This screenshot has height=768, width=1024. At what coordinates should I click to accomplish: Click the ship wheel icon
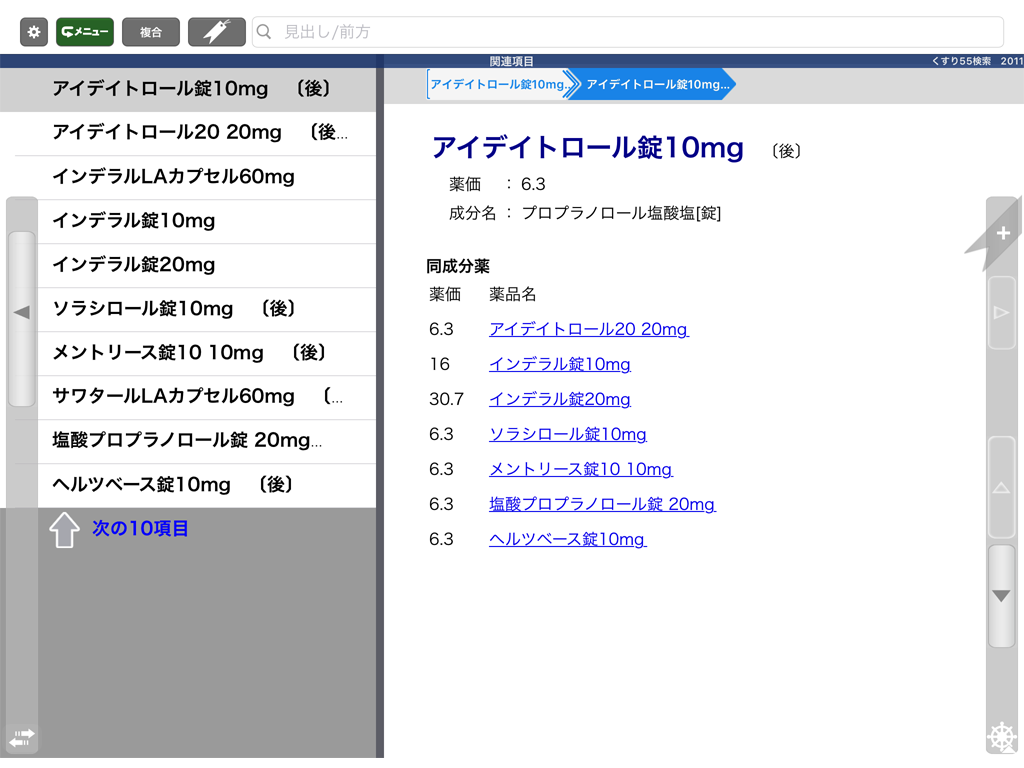click(x=1001, y=738)
